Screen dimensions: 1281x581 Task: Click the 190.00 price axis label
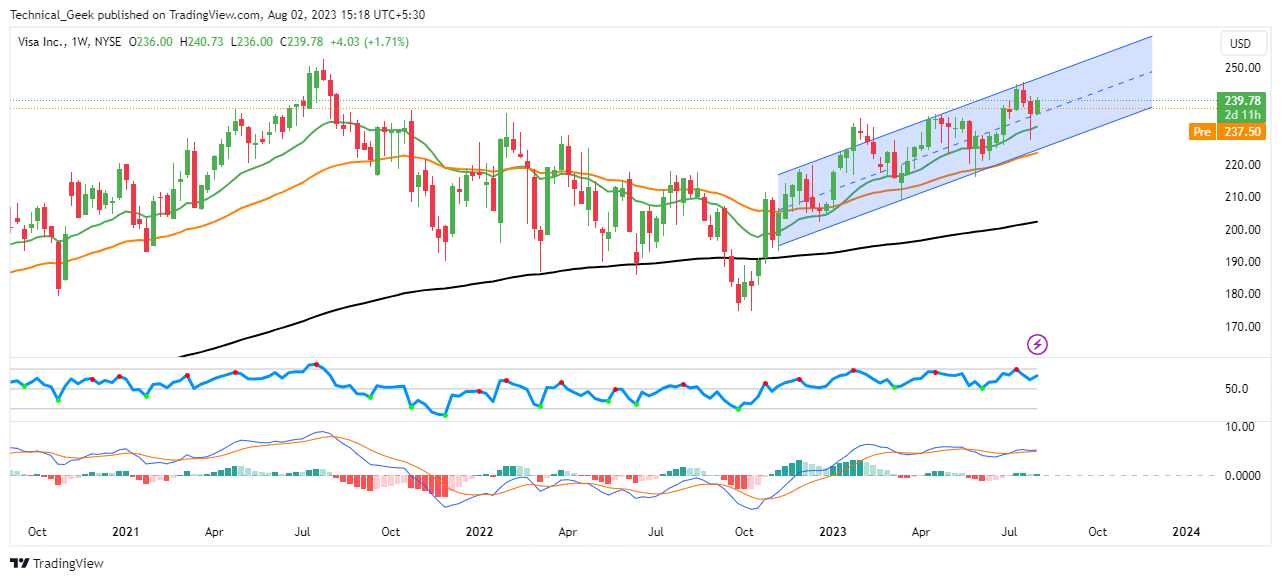pyautogui.click(x=1241, y=262)
